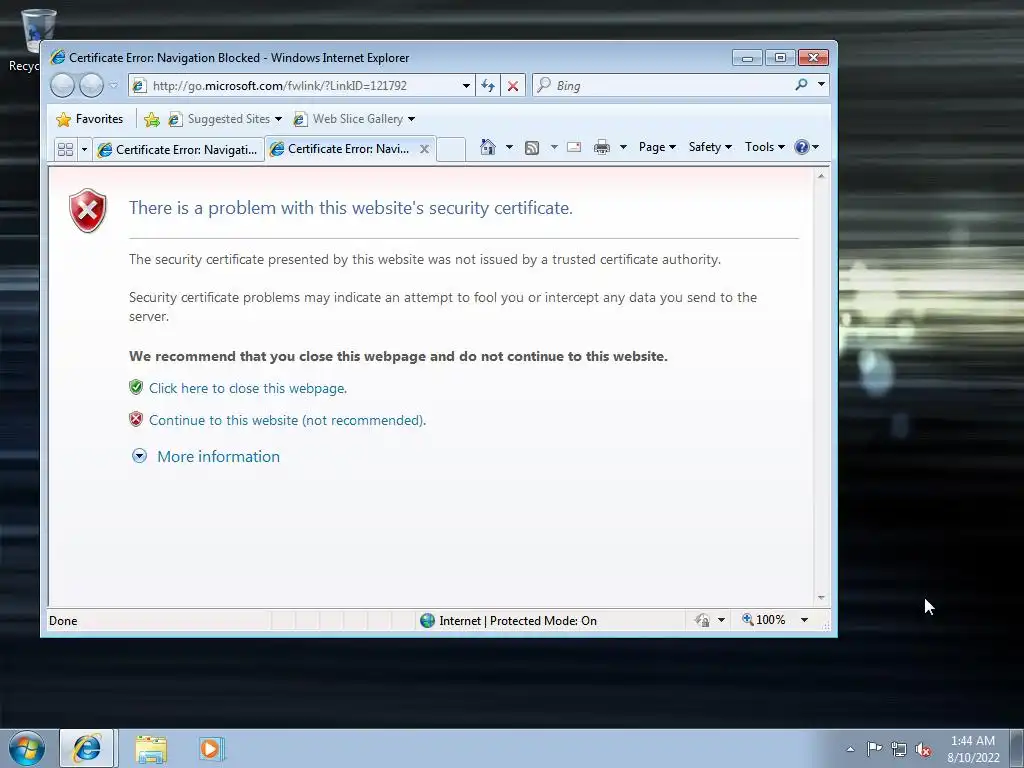Refresh the page with the refresh icon
Image resolution: width=1024 pixels, height=768 pixels.
coord(488,86)
